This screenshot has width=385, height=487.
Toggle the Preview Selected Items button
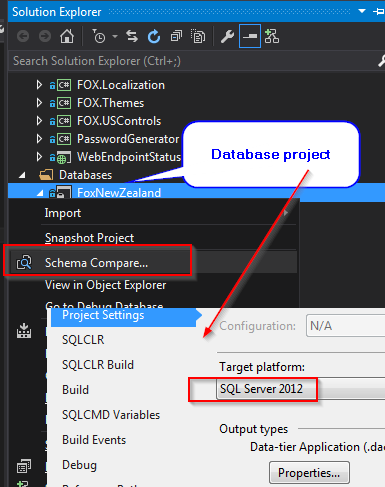point(250,36)
